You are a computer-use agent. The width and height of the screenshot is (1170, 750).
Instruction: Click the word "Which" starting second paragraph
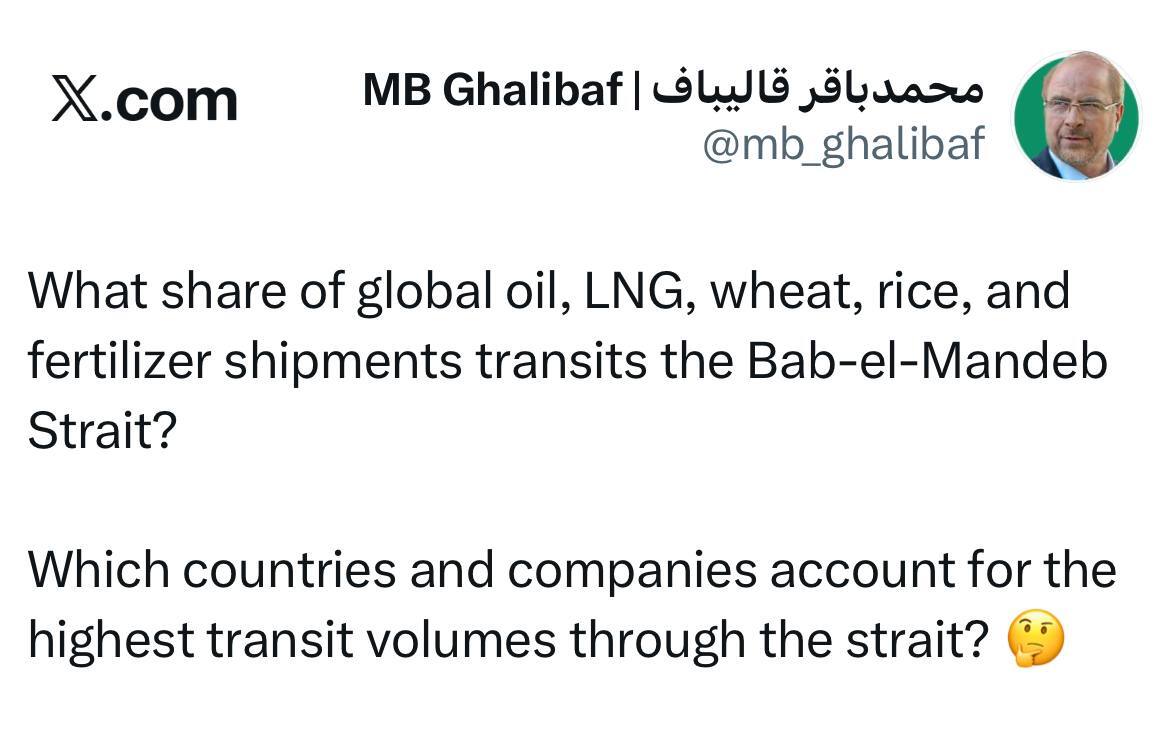point(97,571)
